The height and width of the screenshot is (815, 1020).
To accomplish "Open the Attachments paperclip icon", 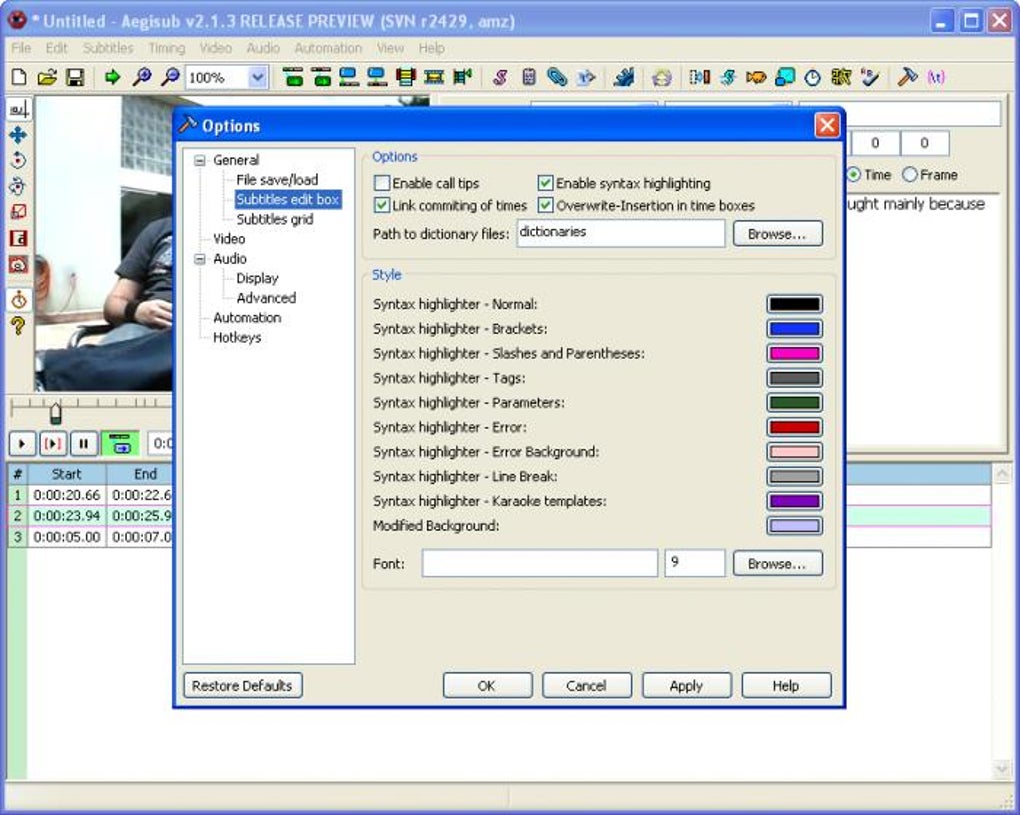I will click(x=557, y=77).
